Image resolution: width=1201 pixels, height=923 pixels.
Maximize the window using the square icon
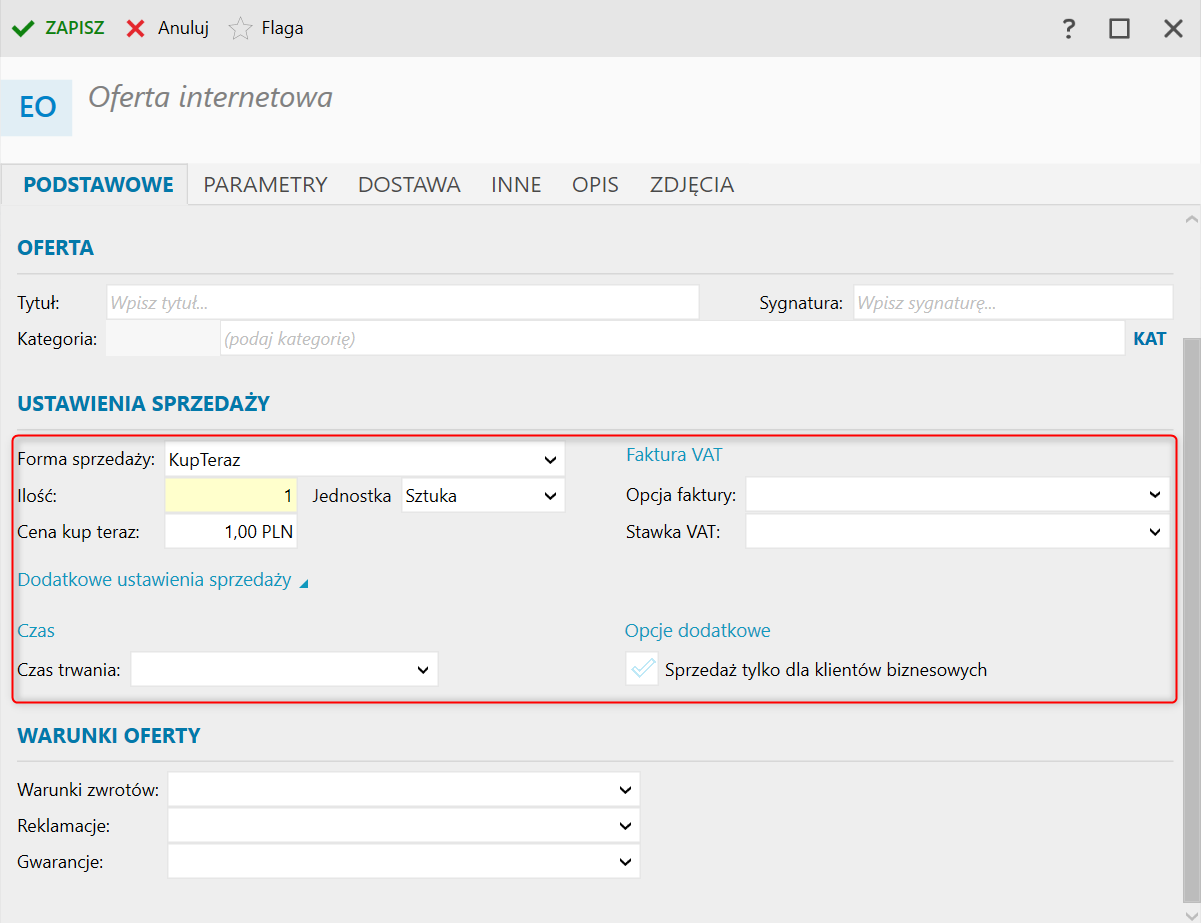1119,28
